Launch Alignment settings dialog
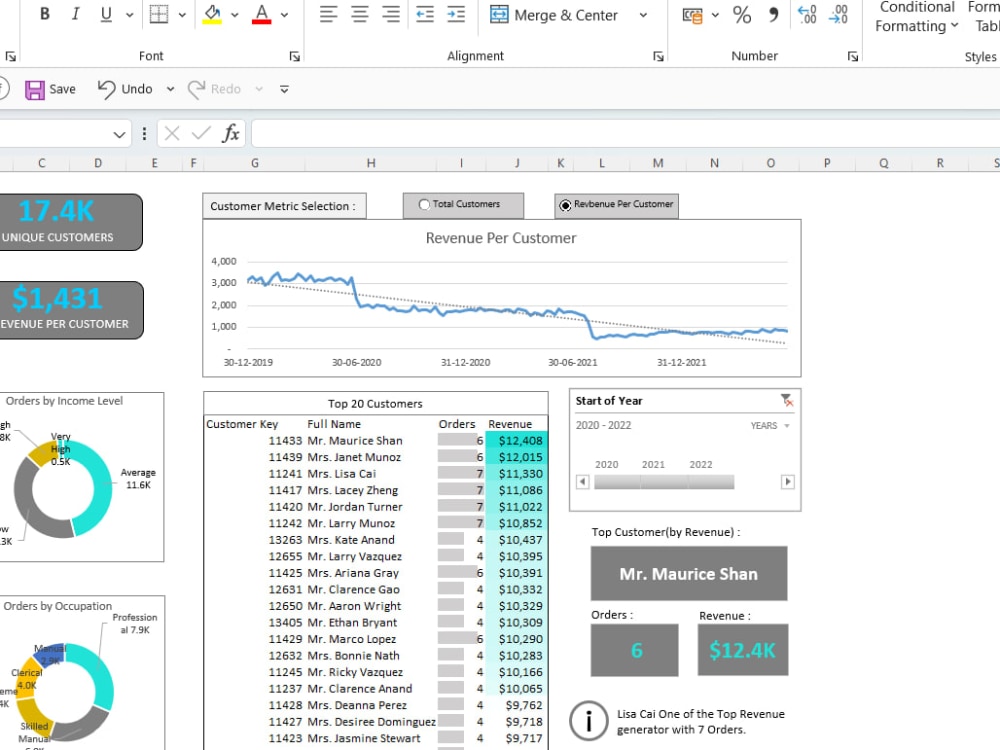Viewport: 1000px width, 750px height. [658, 57]
